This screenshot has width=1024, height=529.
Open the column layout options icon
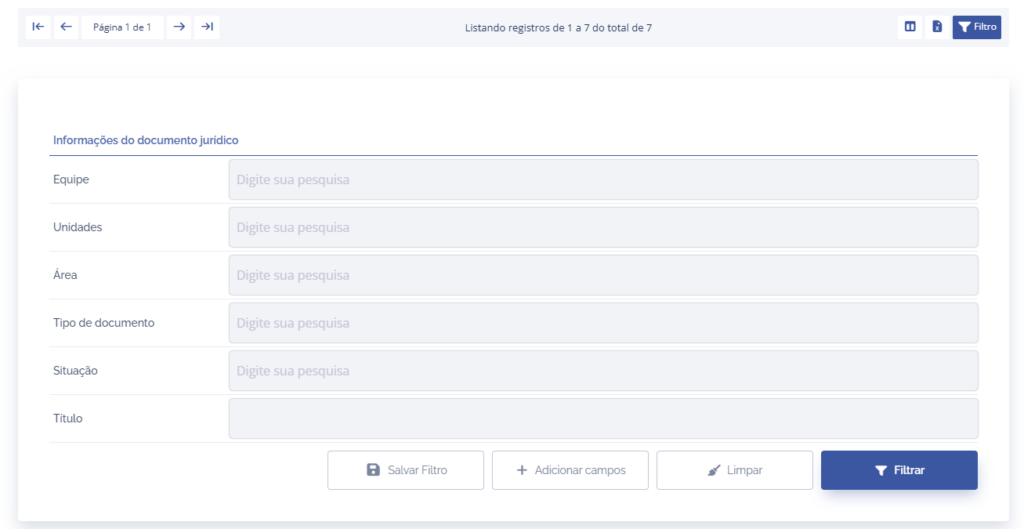click(910, 27)
